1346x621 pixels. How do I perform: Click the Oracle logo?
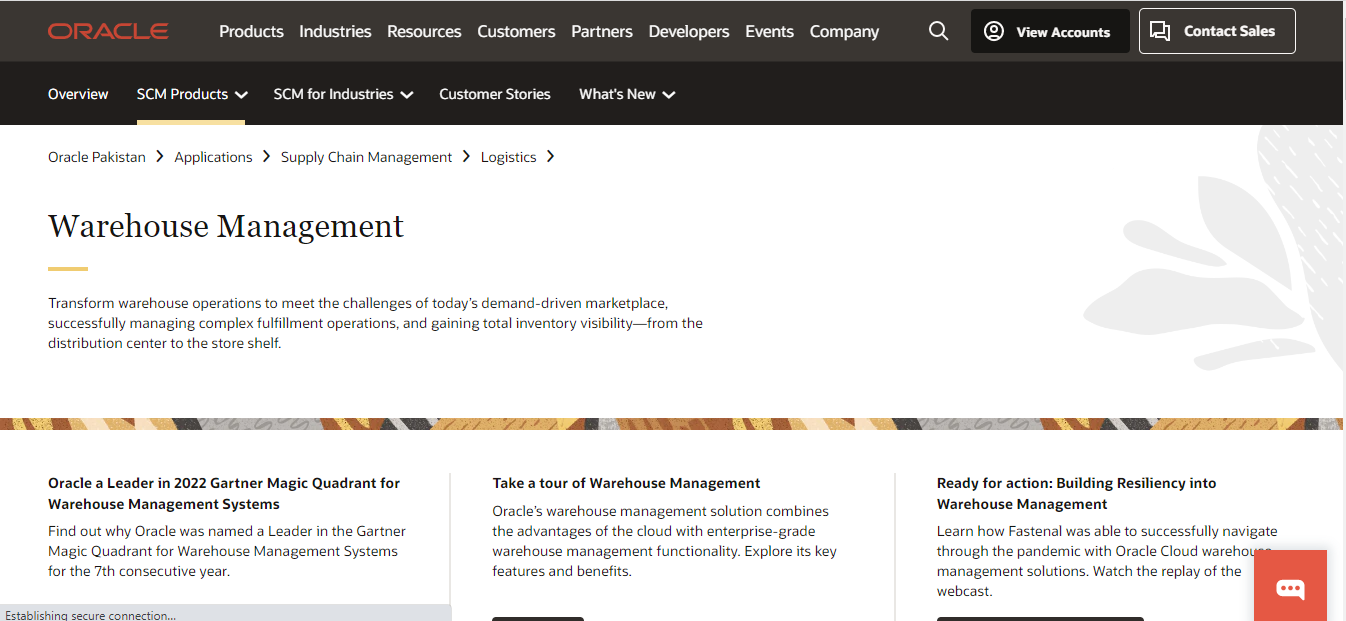click(108, 31)
